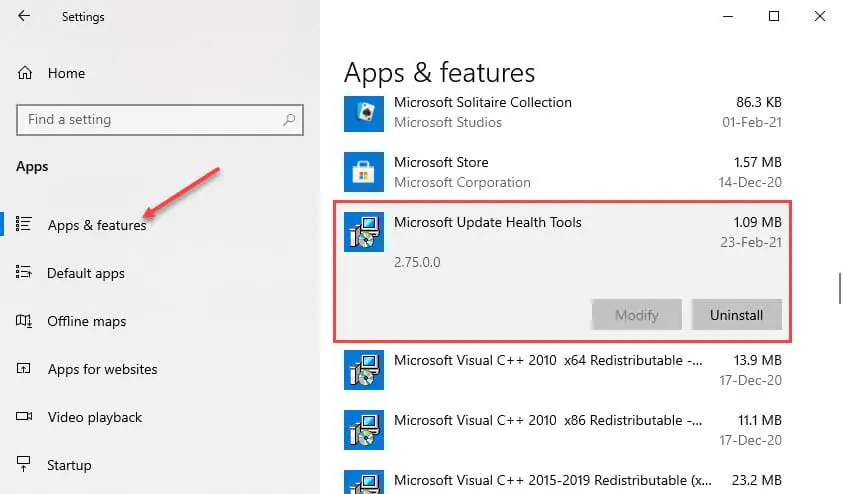
Task: Select Microsoft Solitaire Collection entry
Action: (483, 102)
